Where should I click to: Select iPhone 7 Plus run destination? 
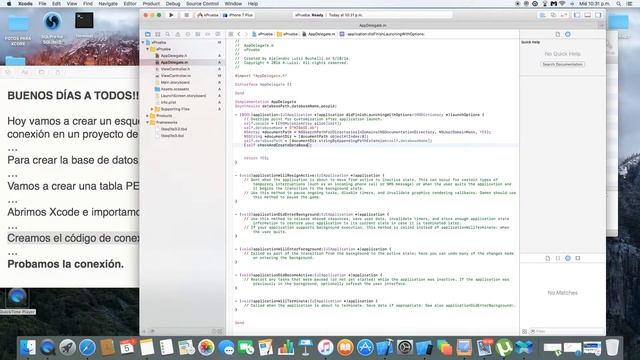tap(238, 15)
